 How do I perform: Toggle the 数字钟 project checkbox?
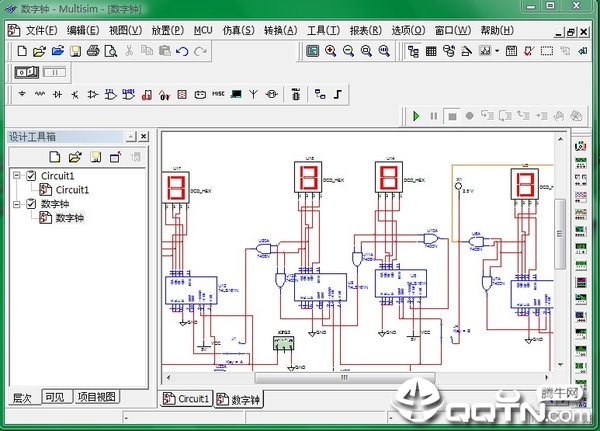[31, 204]
